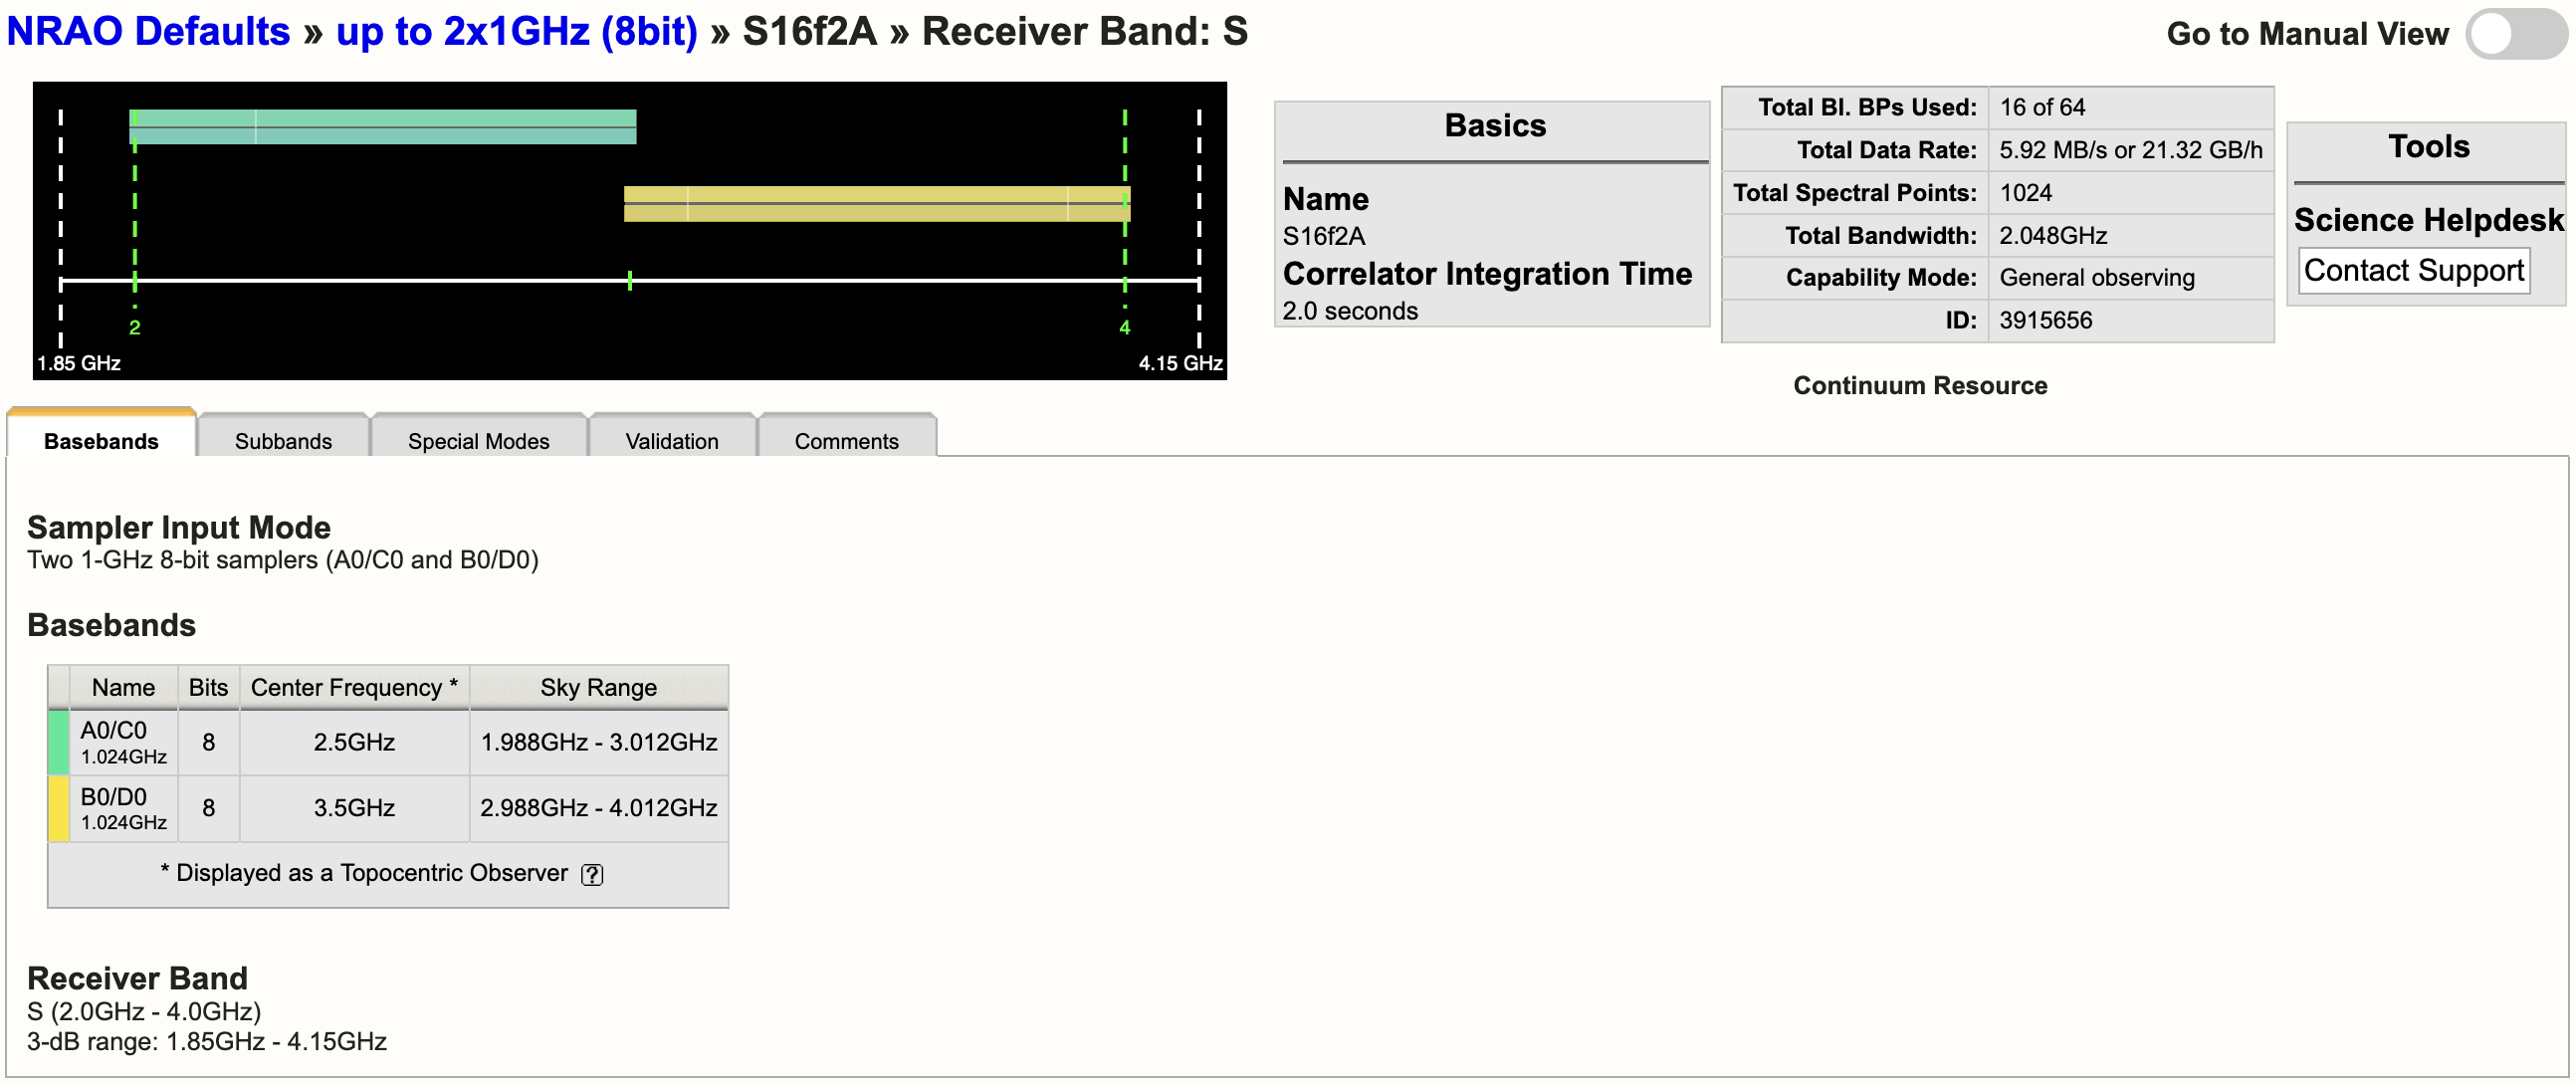Open the NRAO Defaults breadcrumb link
The image size is (2576, 1083).
[148, 32]
